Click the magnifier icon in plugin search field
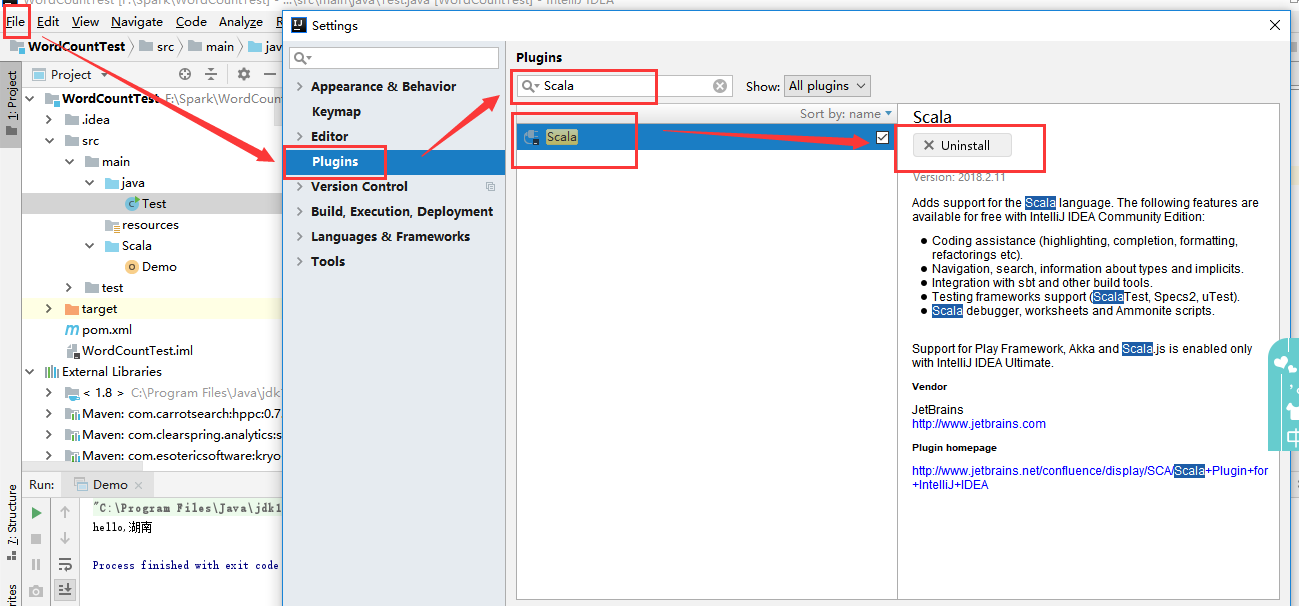The width and height of the screenshot is (1299, 606). (530, 86)
